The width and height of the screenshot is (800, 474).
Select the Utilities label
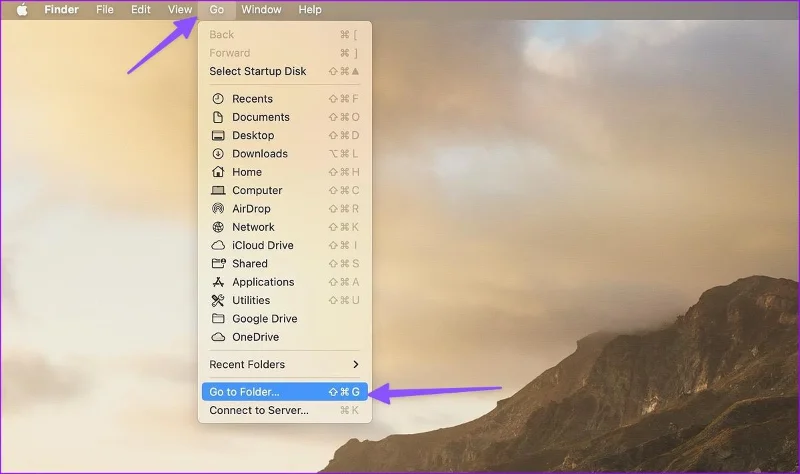pyautogui.click(x=251, y=300)
